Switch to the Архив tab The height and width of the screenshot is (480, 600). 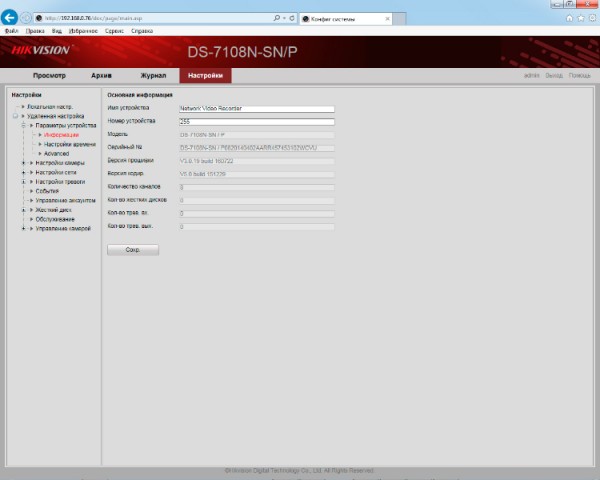[x=101, y=75]
